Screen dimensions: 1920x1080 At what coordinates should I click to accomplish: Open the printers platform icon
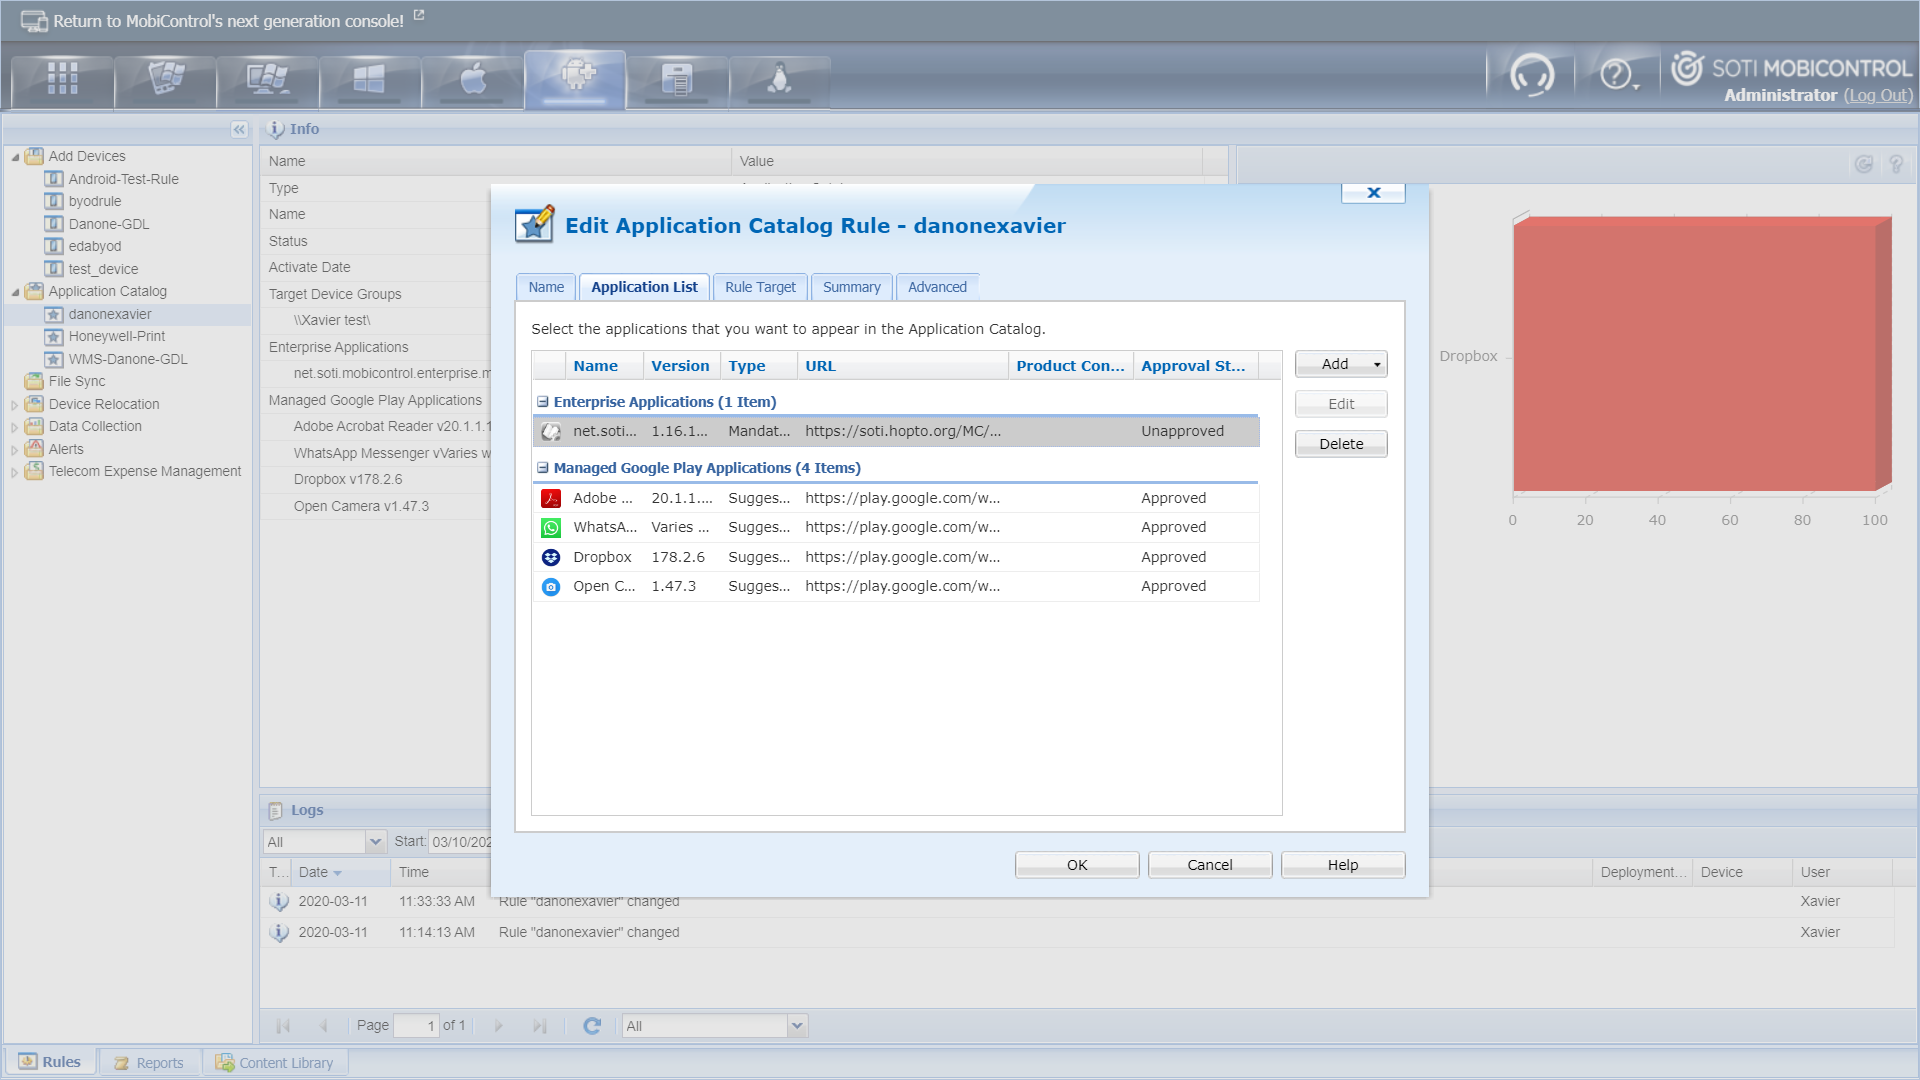677,80
